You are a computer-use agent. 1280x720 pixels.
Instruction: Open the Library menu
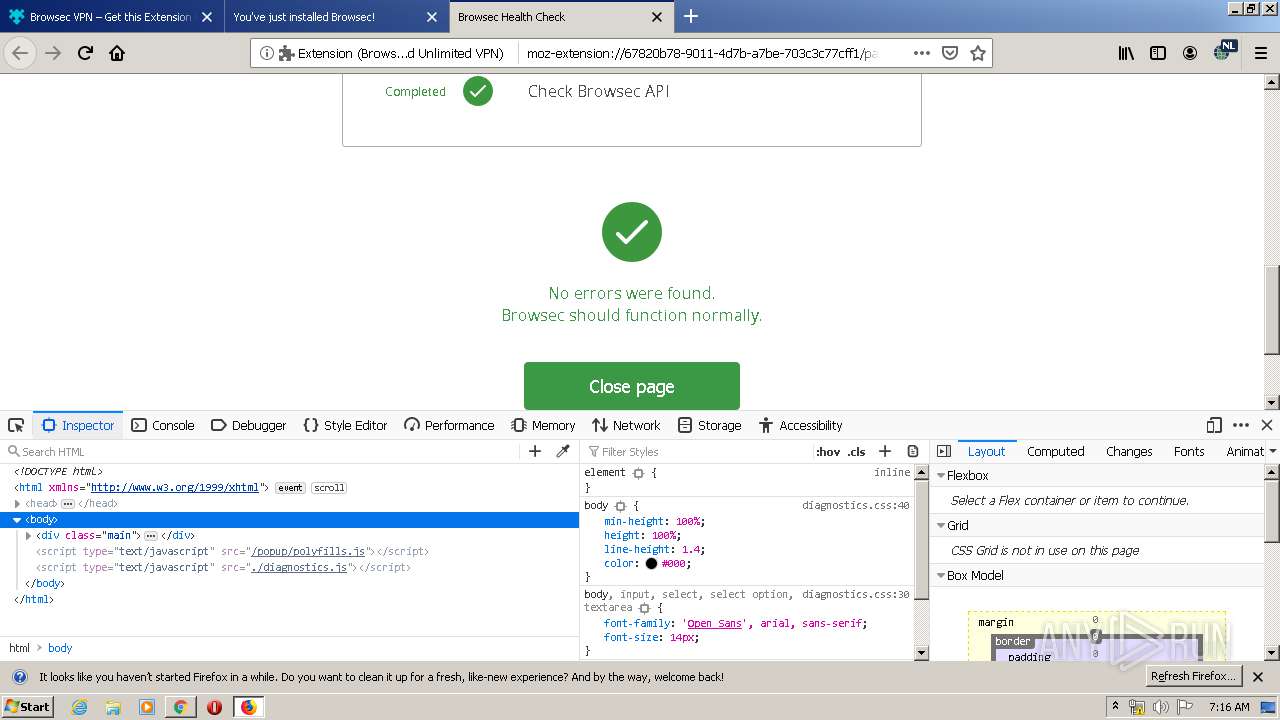(1126, 53)
